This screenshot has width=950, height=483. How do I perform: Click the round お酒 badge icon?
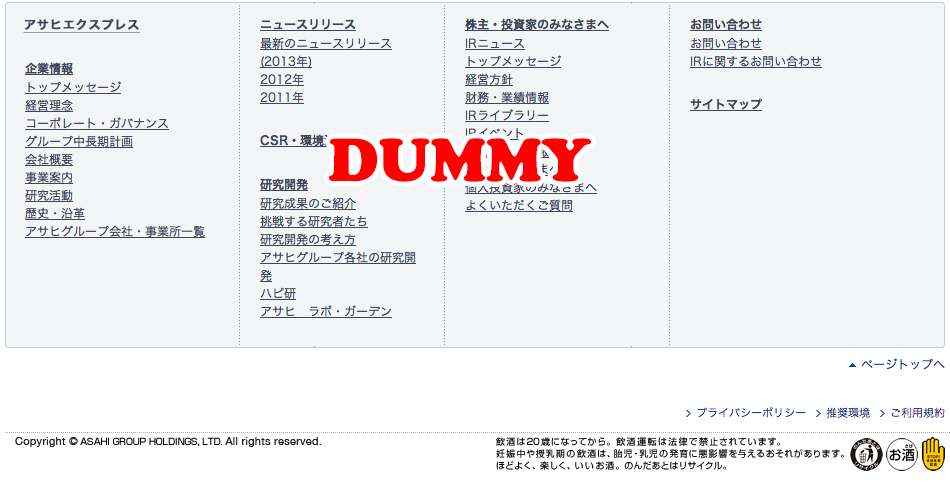tap(901, 454)
